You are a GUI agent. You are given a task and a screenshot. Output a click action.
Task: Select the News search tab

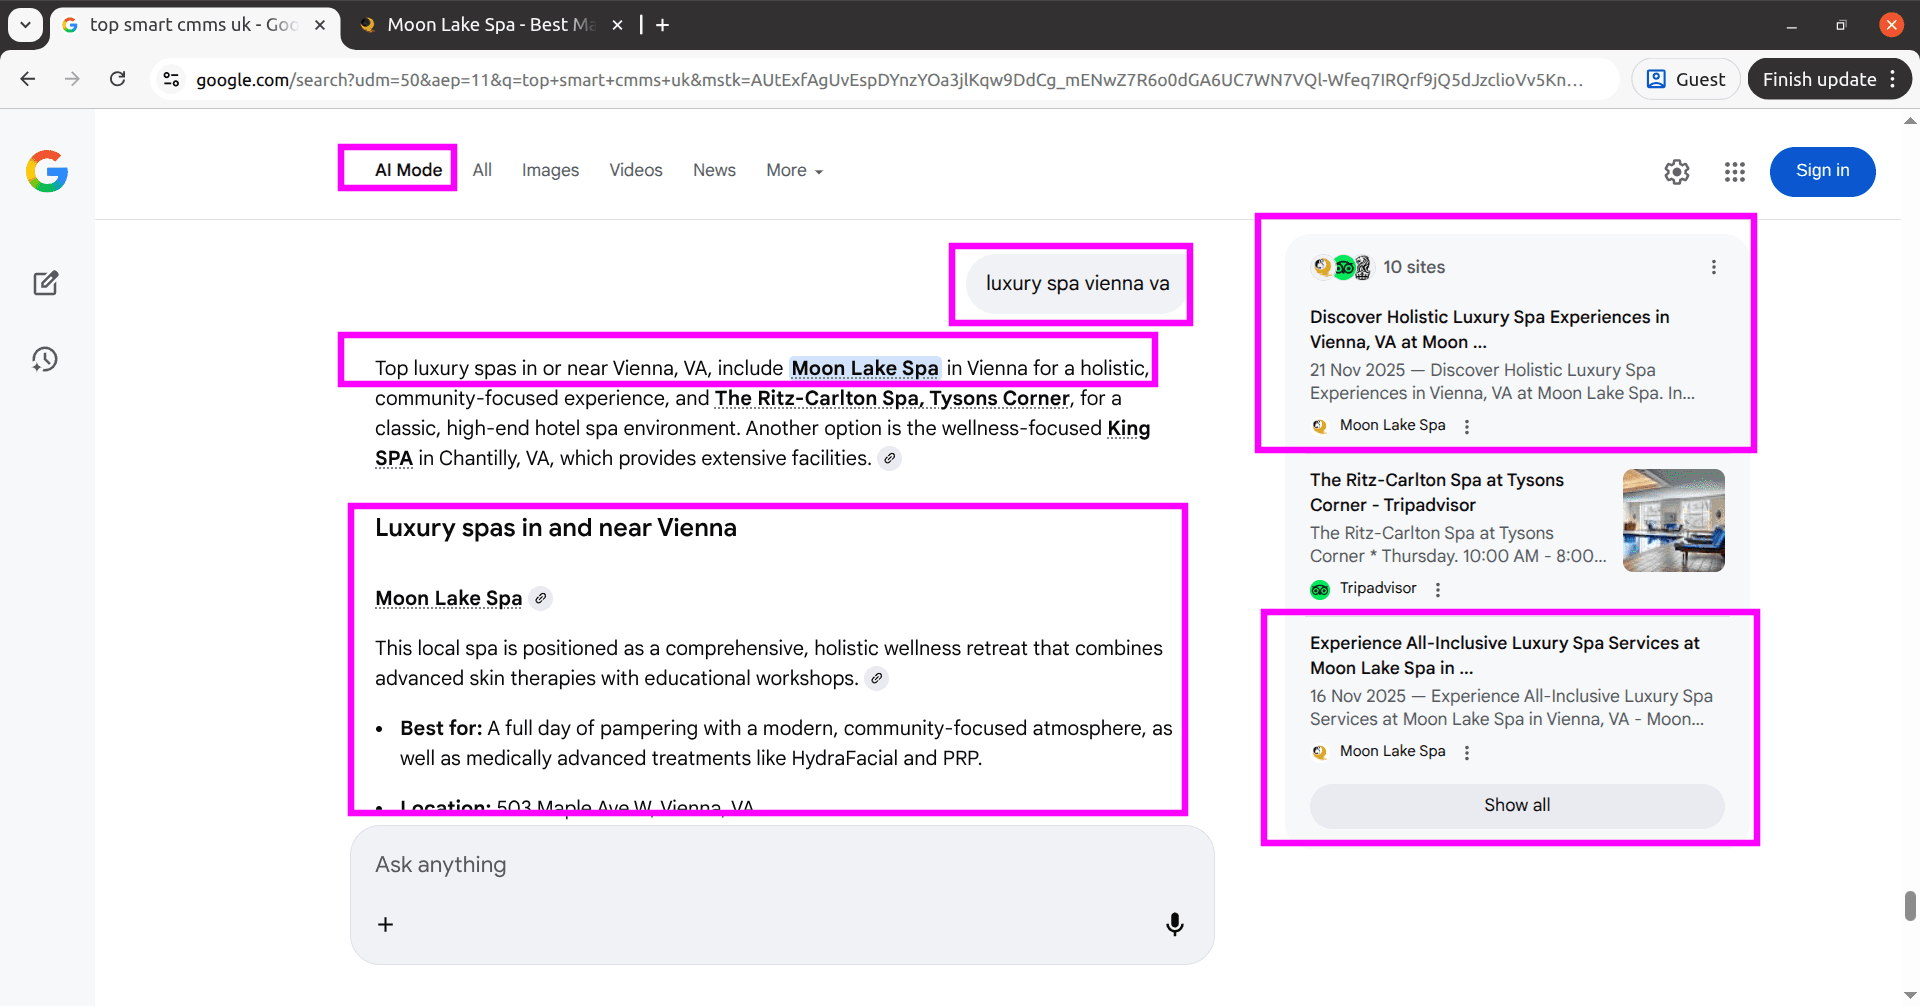[713, 170]
